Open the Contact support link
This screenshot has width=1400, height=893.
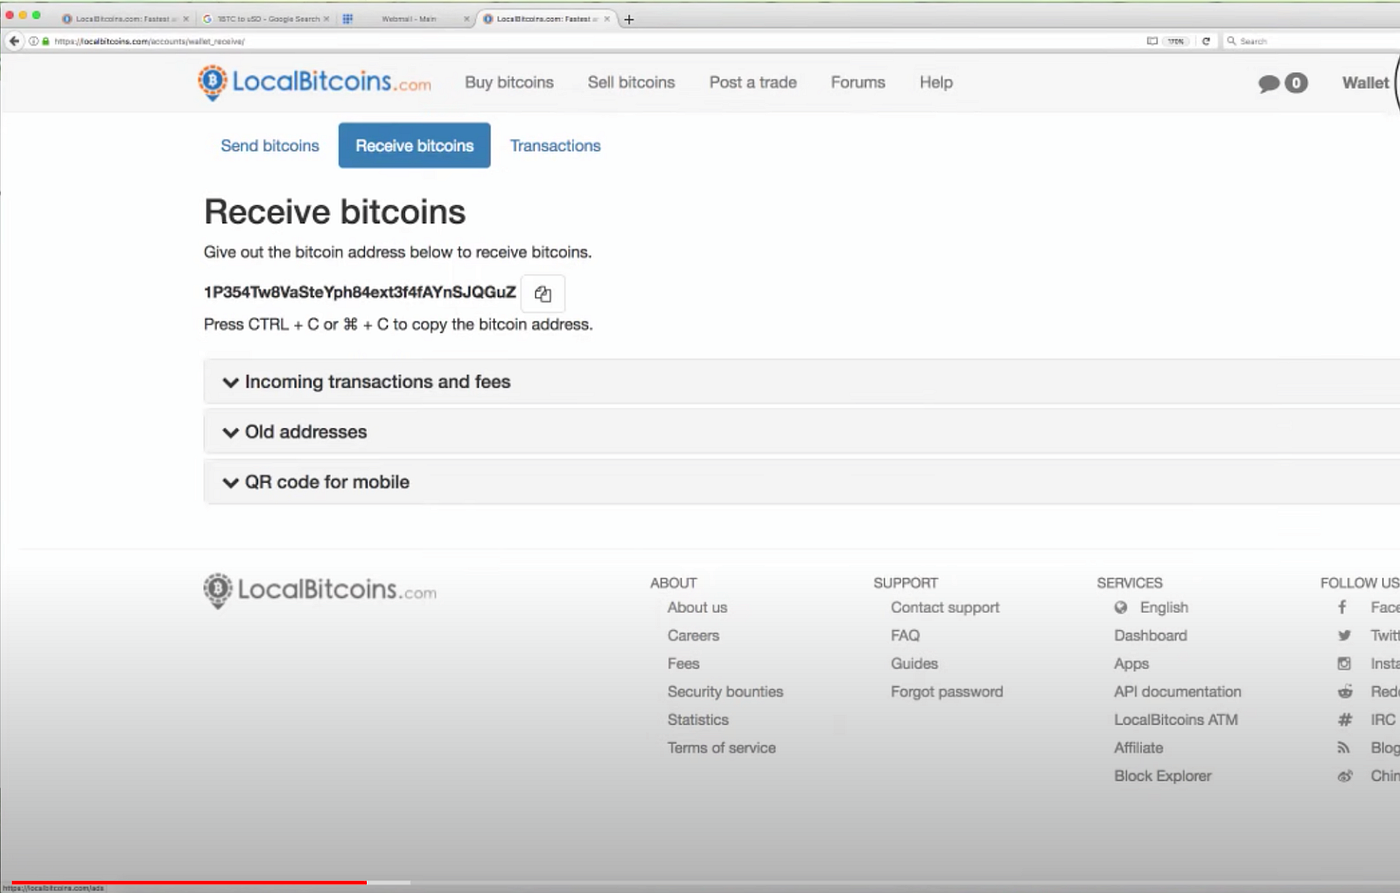945,607
